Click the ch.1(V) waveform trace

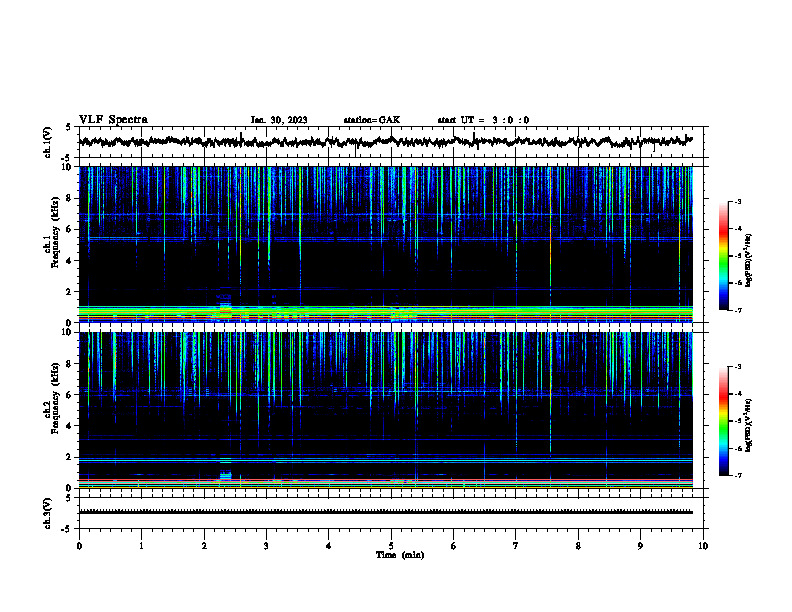pyautogui.click(x=385, y=141)
